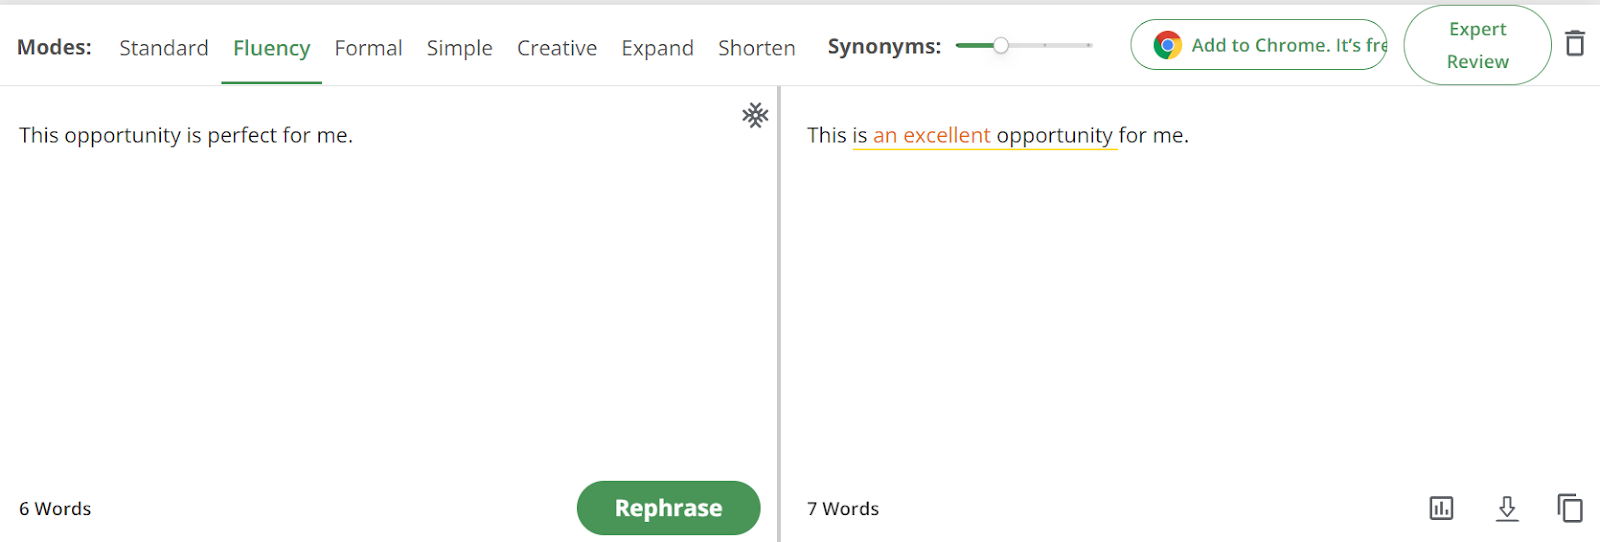Click the freeze words snowflake icon
The image size is (1600, 542).
pos(755,115)
